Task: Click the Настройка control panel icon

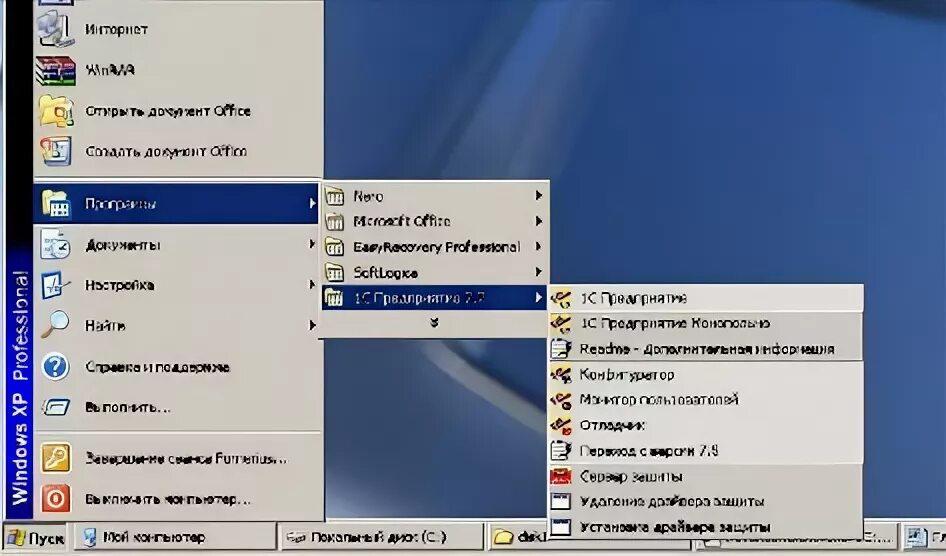Action: point(56,285)
